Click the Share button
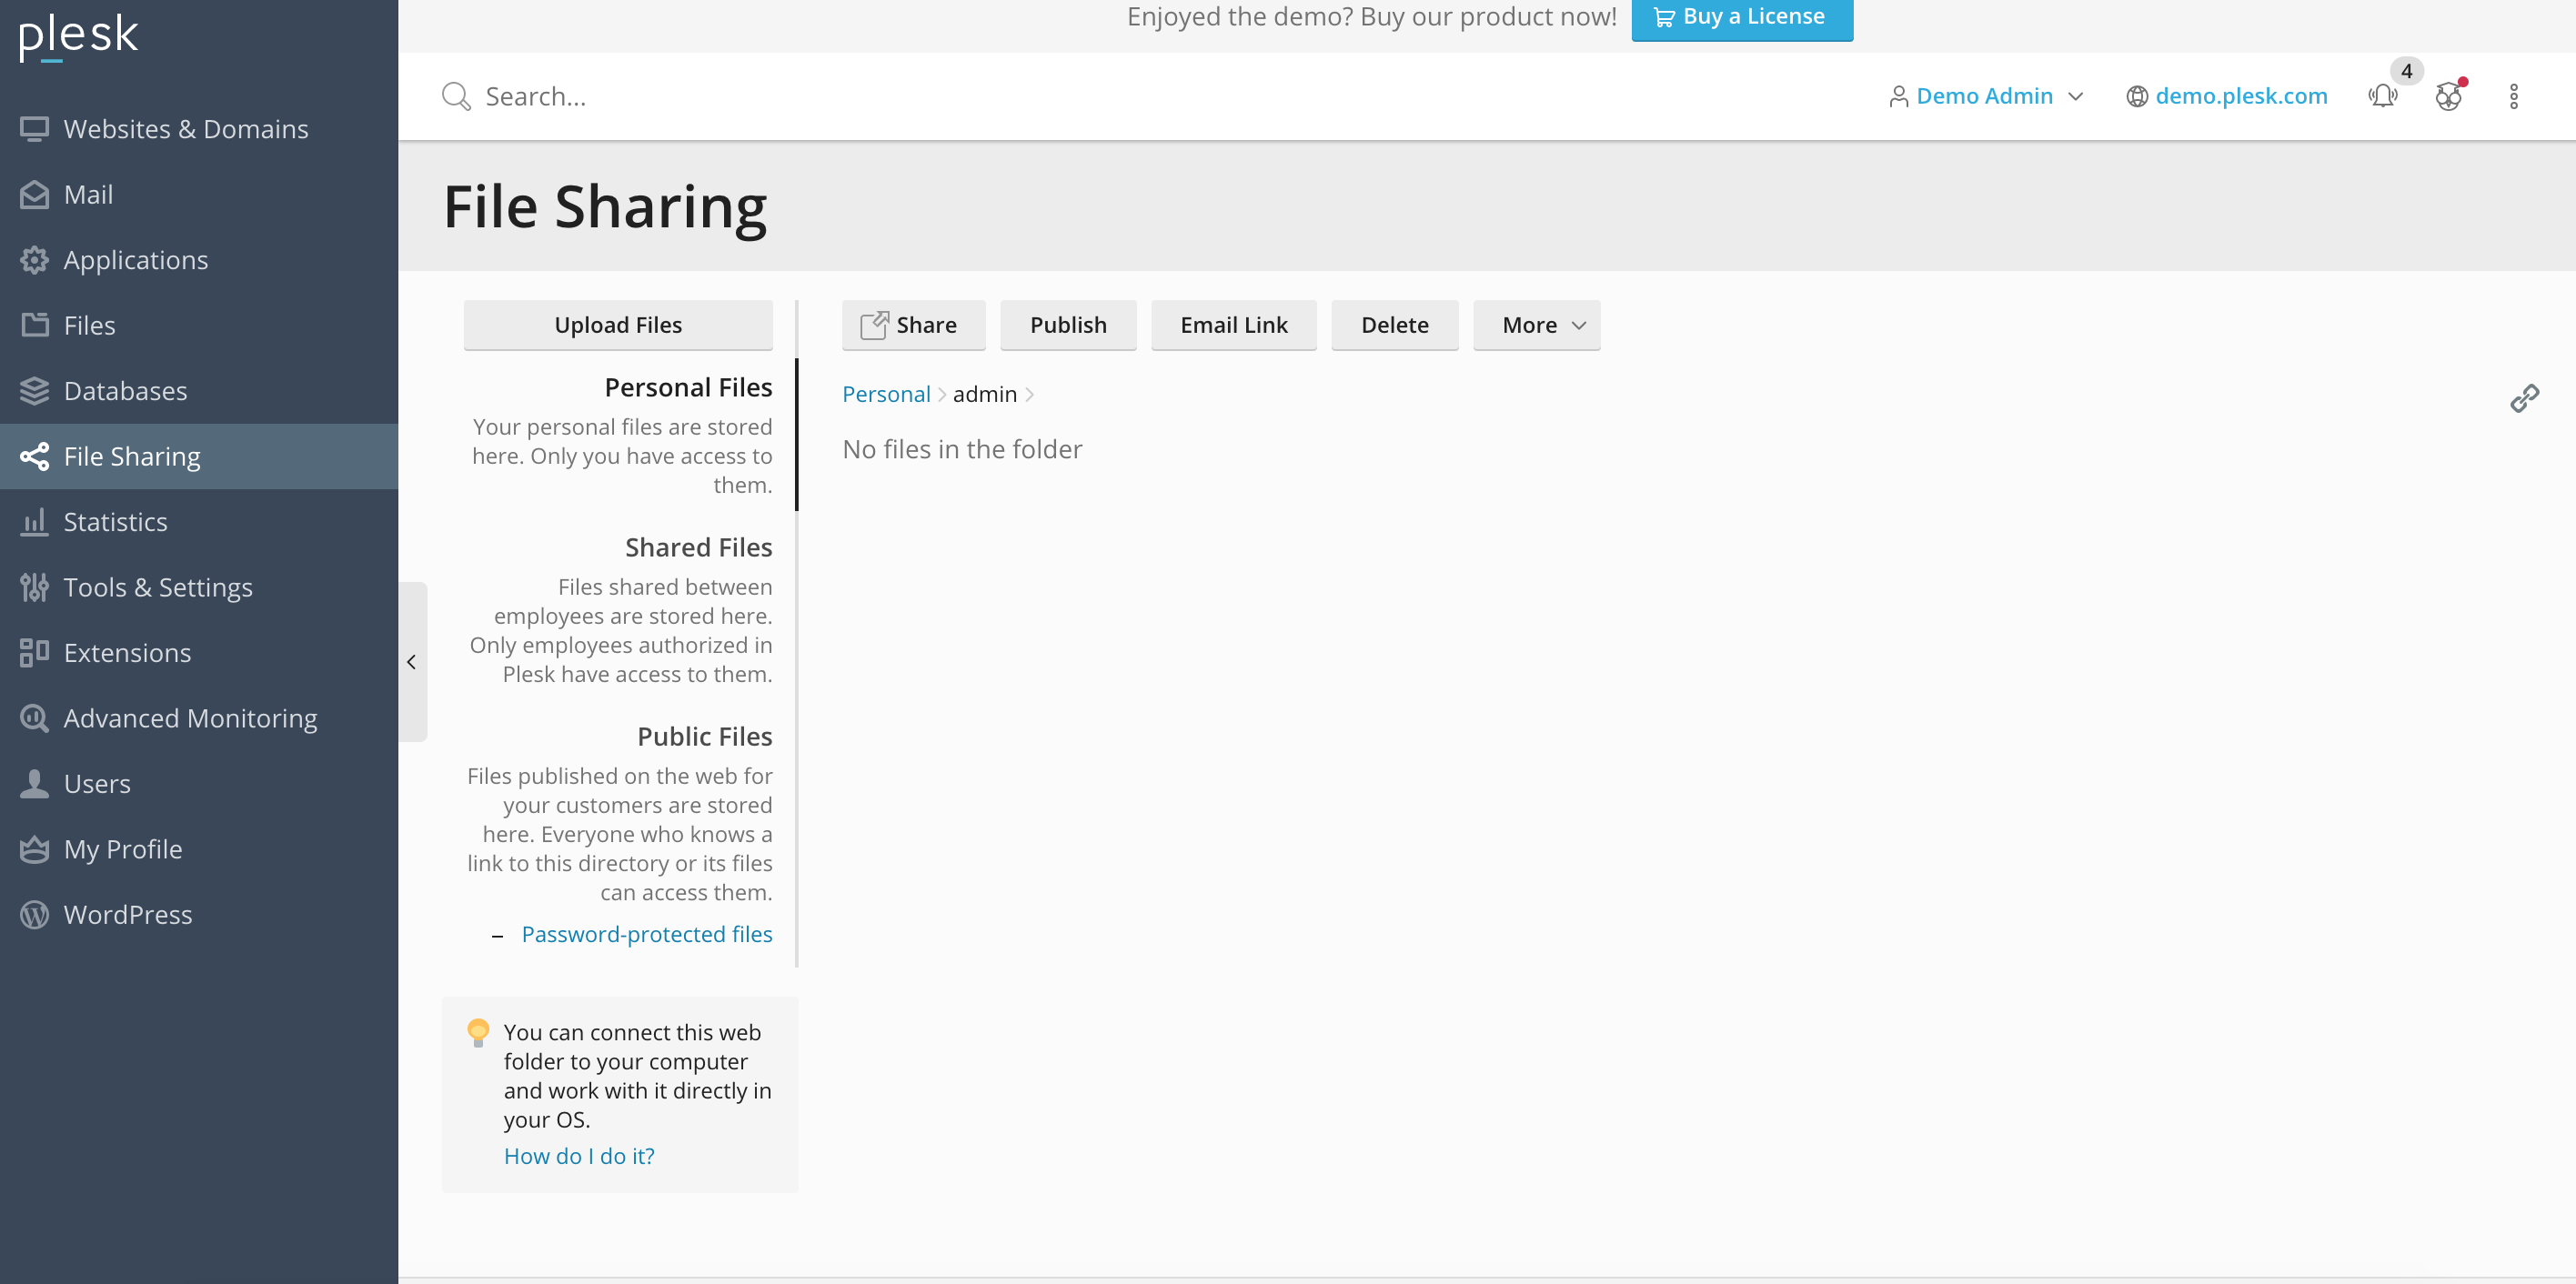 pos(913,325)
